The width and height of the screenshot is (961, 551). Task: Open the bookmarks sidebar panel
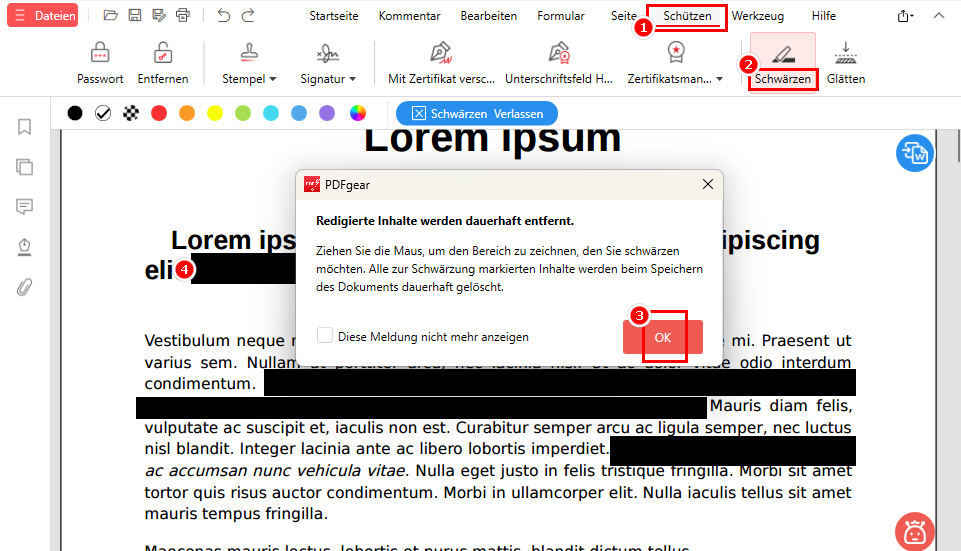25,127
